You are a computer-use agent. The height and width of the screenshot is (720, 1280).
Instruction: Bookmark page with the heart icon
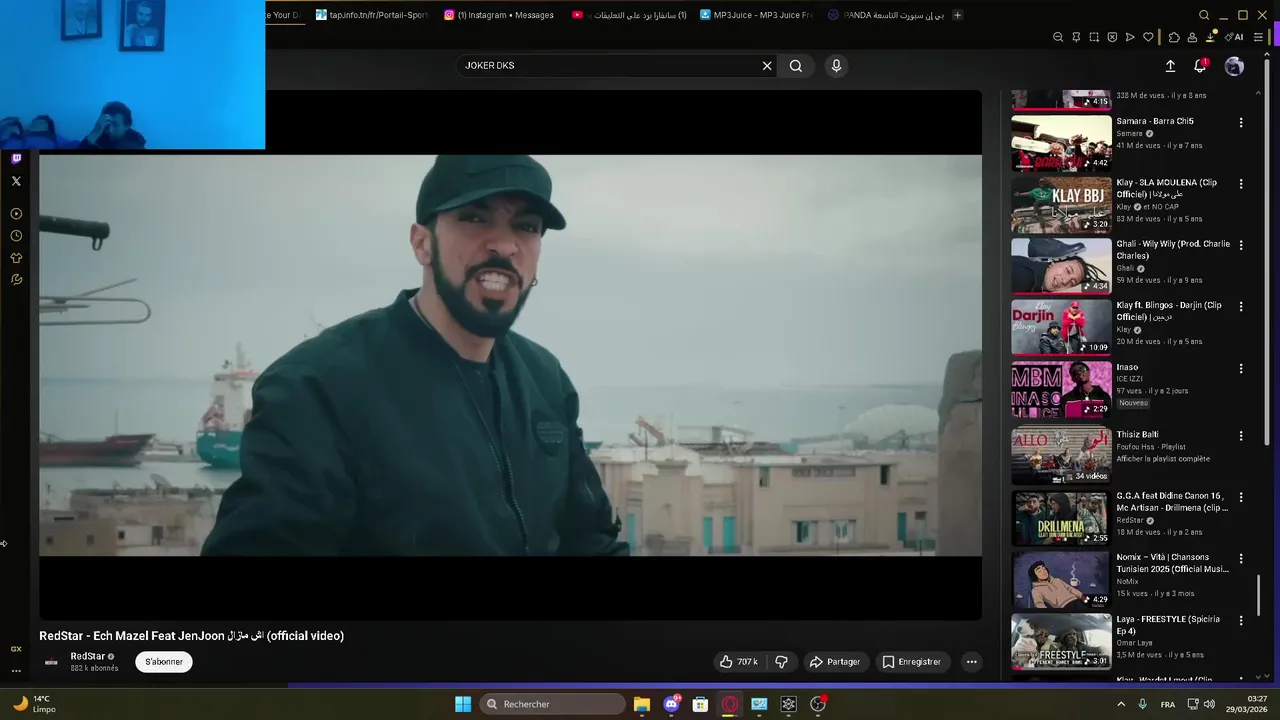(x=1148, y=37)
